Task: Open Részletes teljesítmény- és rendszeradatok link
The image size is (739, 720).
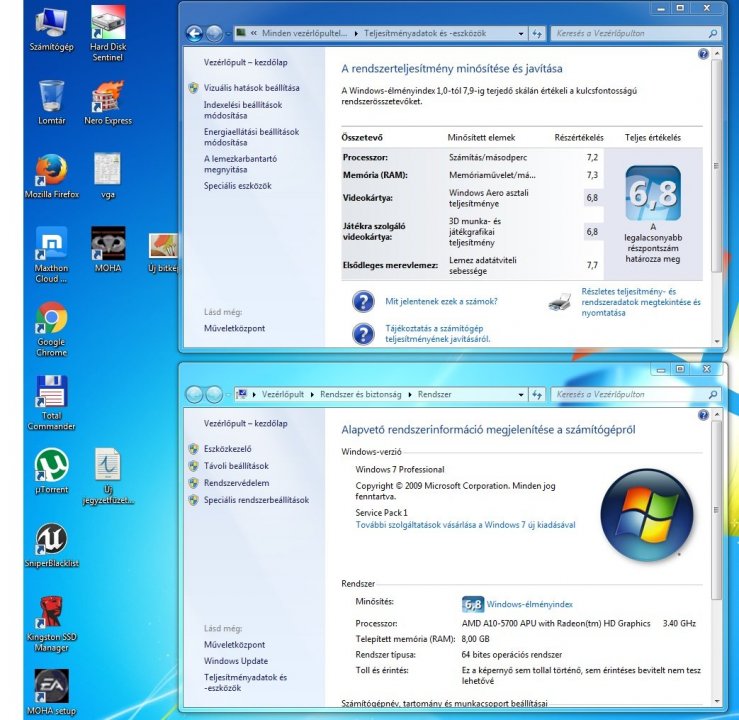Action: (640, 302)
